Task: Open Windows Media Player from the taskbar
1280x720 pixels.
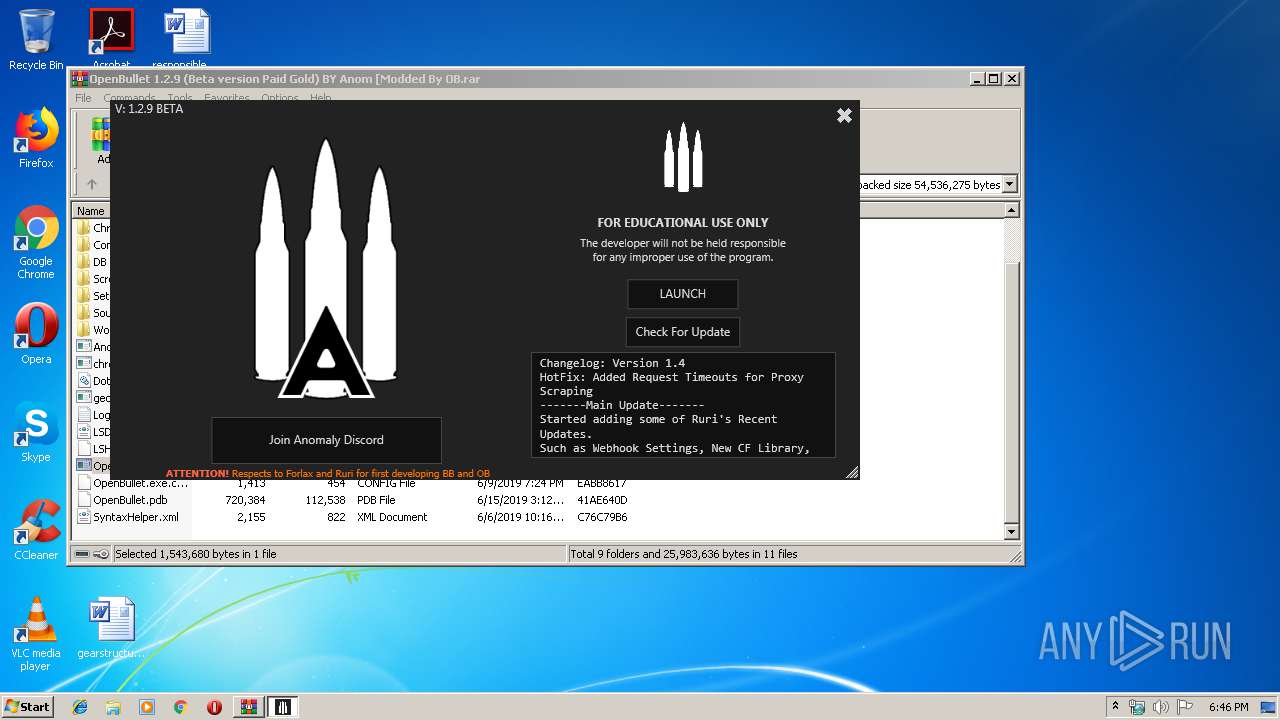Action: [147, 706]
